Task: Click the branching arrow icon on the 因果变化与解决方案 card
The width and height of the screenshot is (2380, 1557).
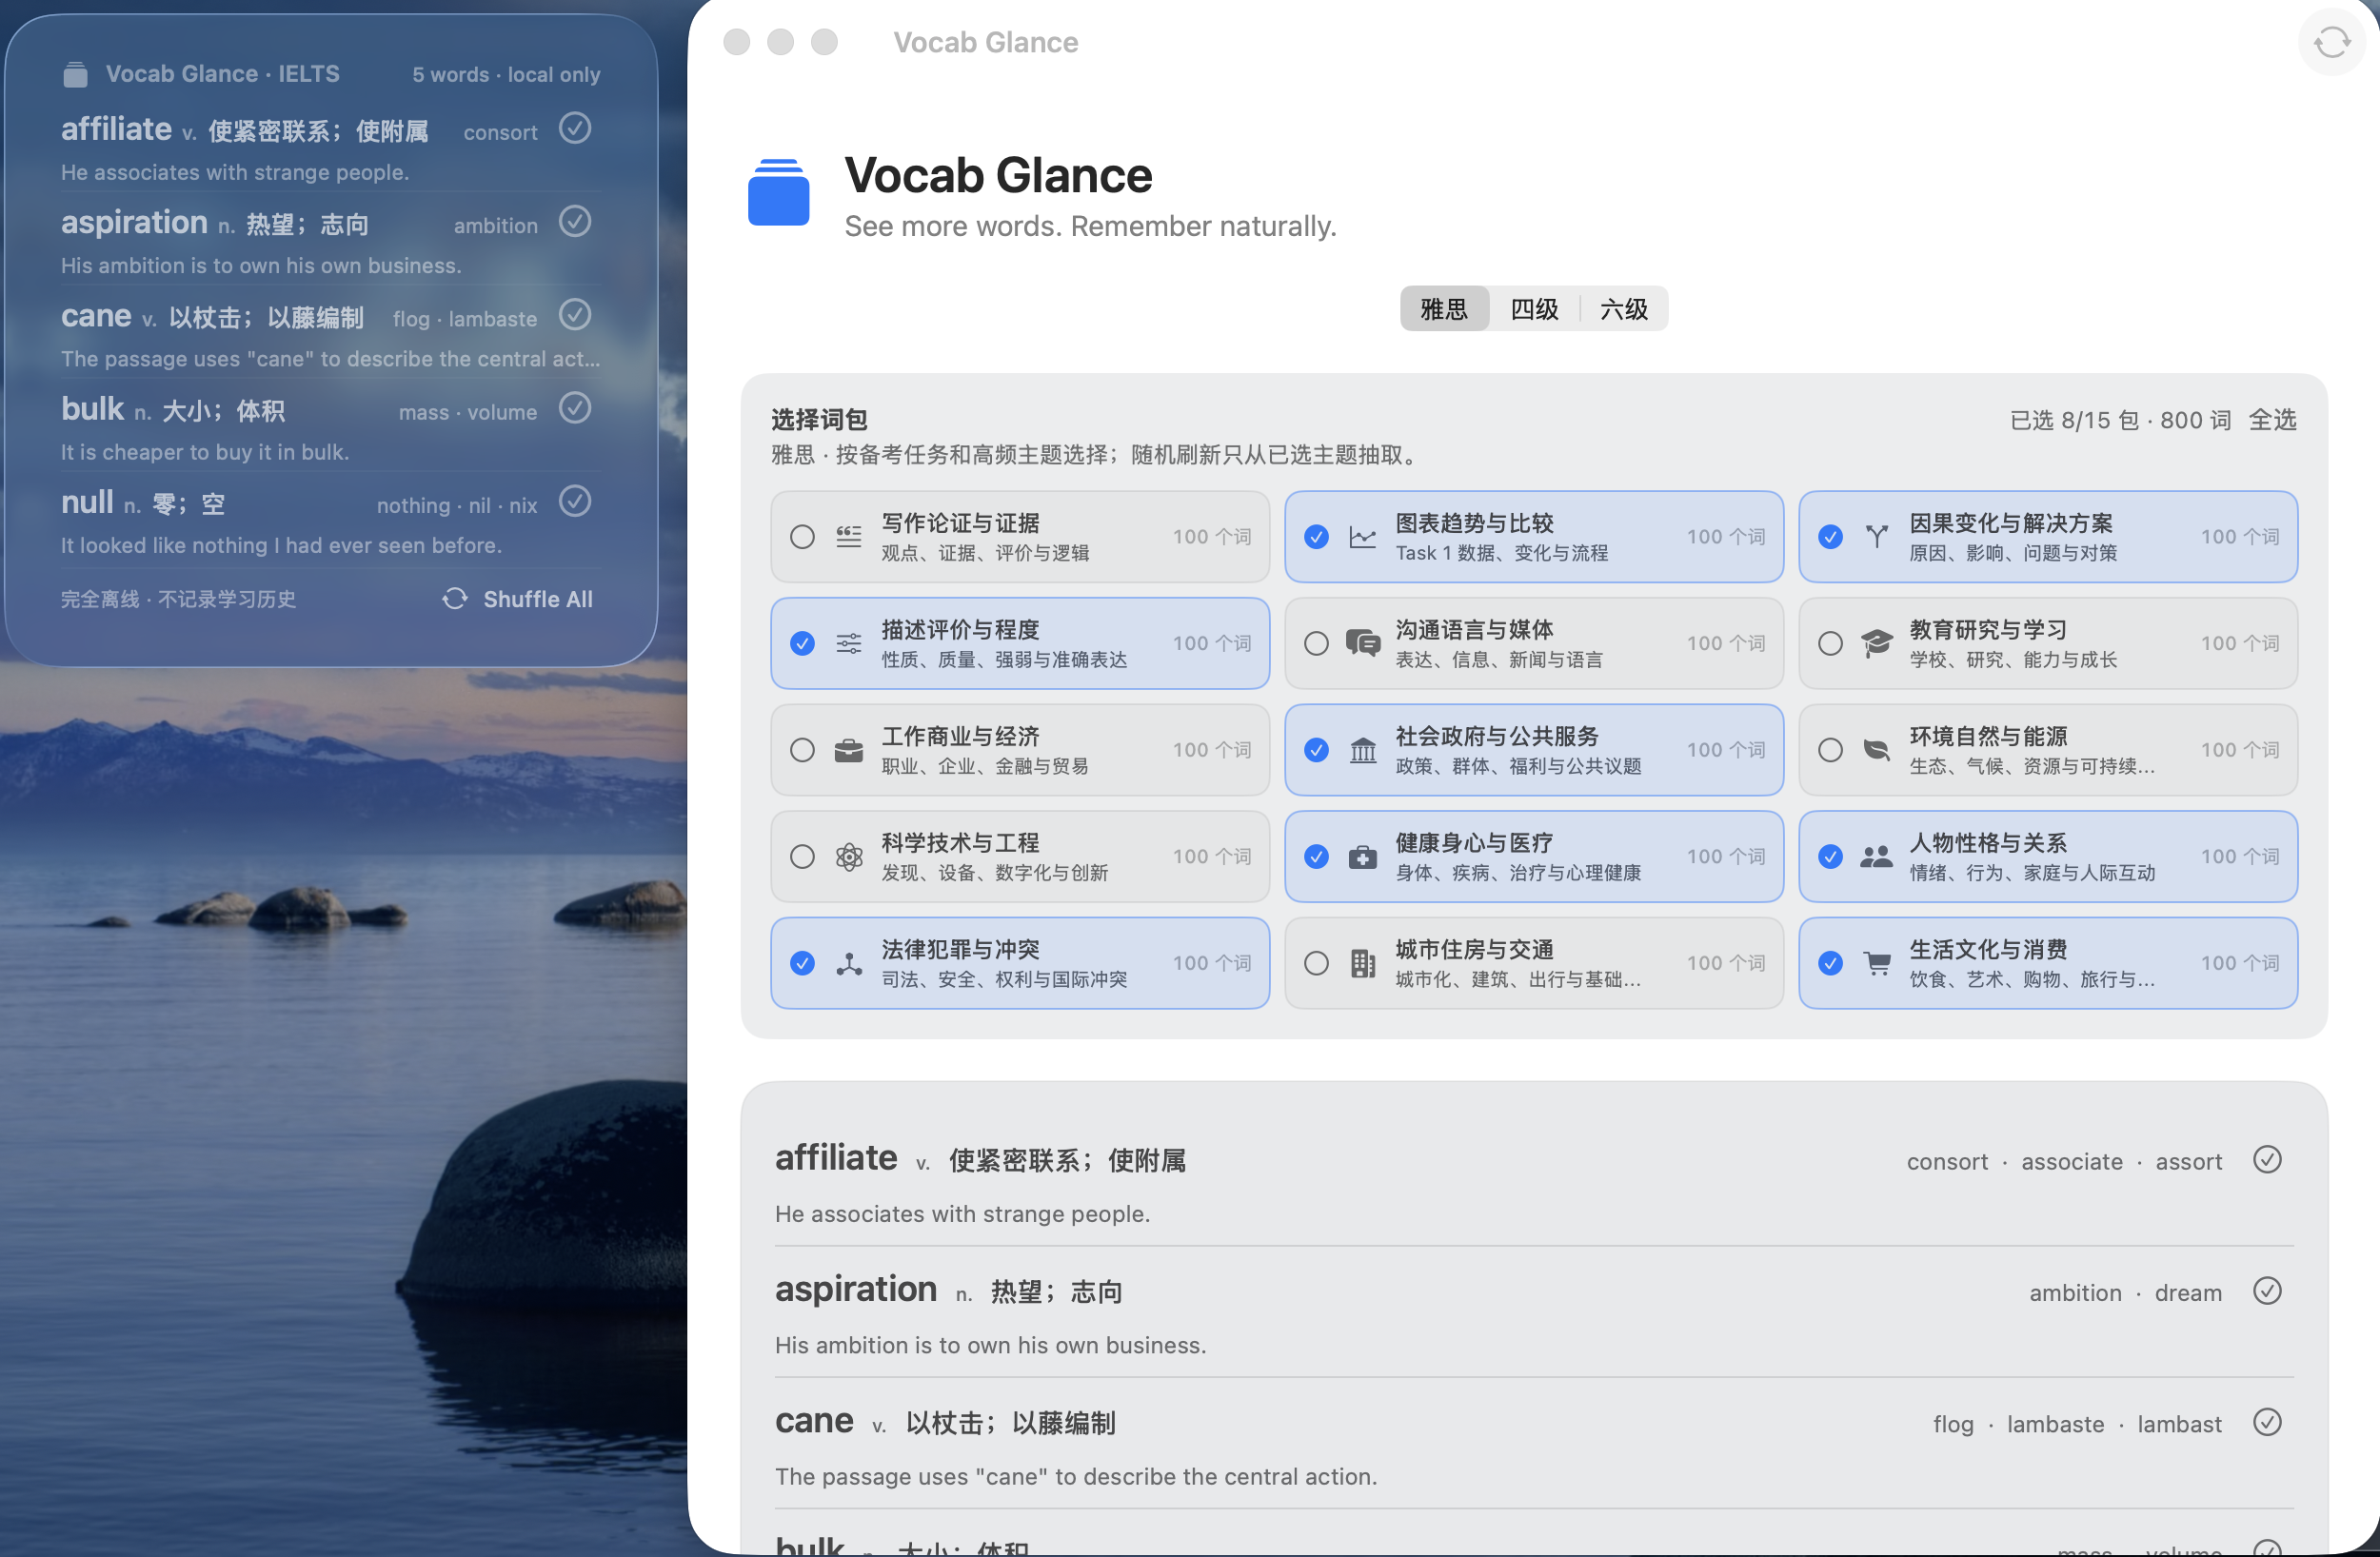Action: point(1876,537)
